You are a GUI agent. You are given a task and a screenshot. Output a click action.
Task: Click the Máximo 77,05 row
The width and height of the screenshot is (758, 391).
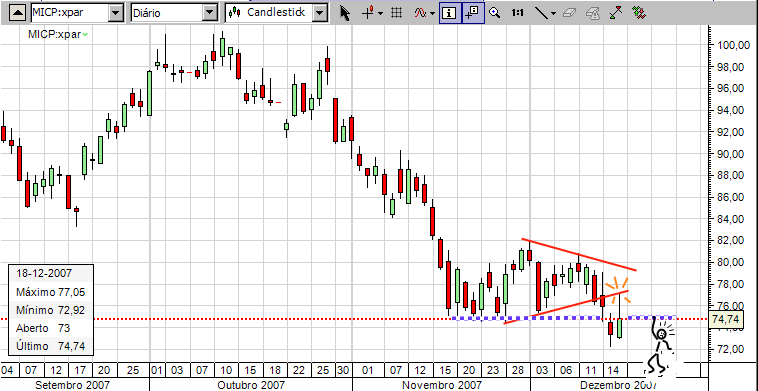coord(51,292)
